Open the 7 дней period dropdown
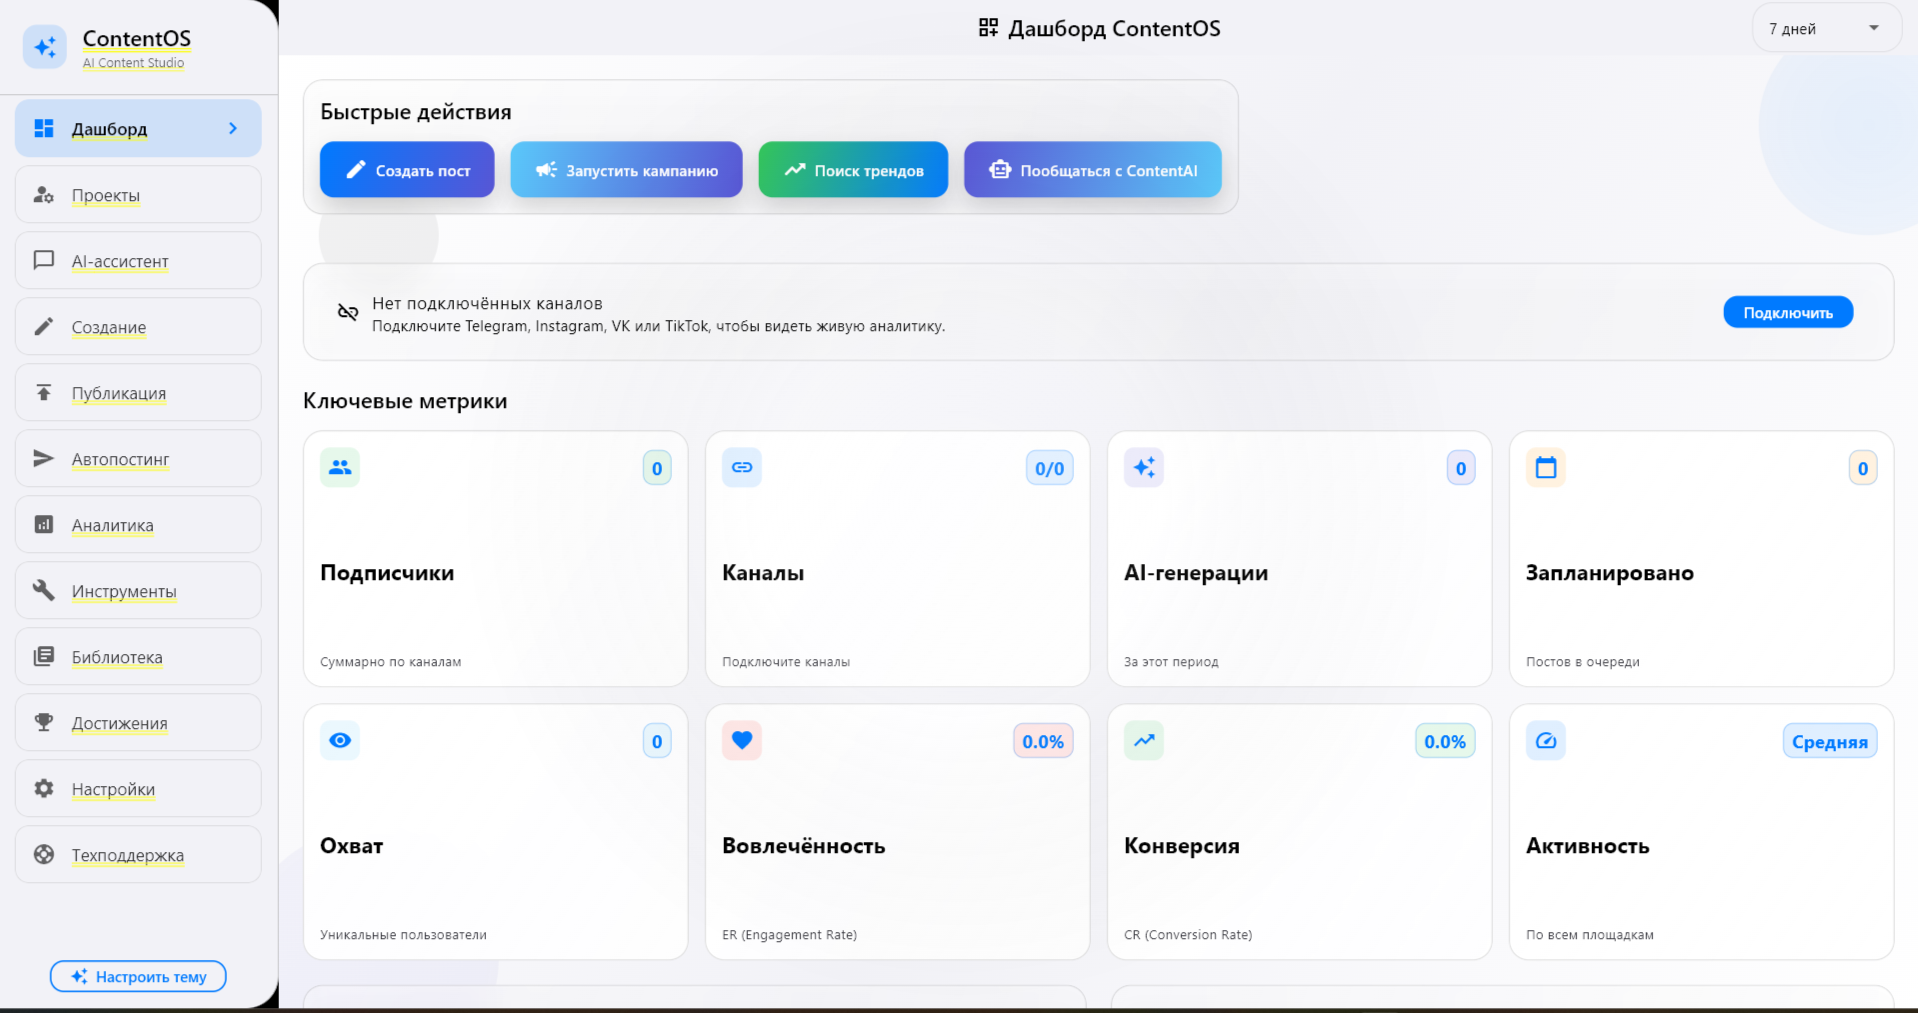The image size is (1918, 1013). click(1826, 28)
